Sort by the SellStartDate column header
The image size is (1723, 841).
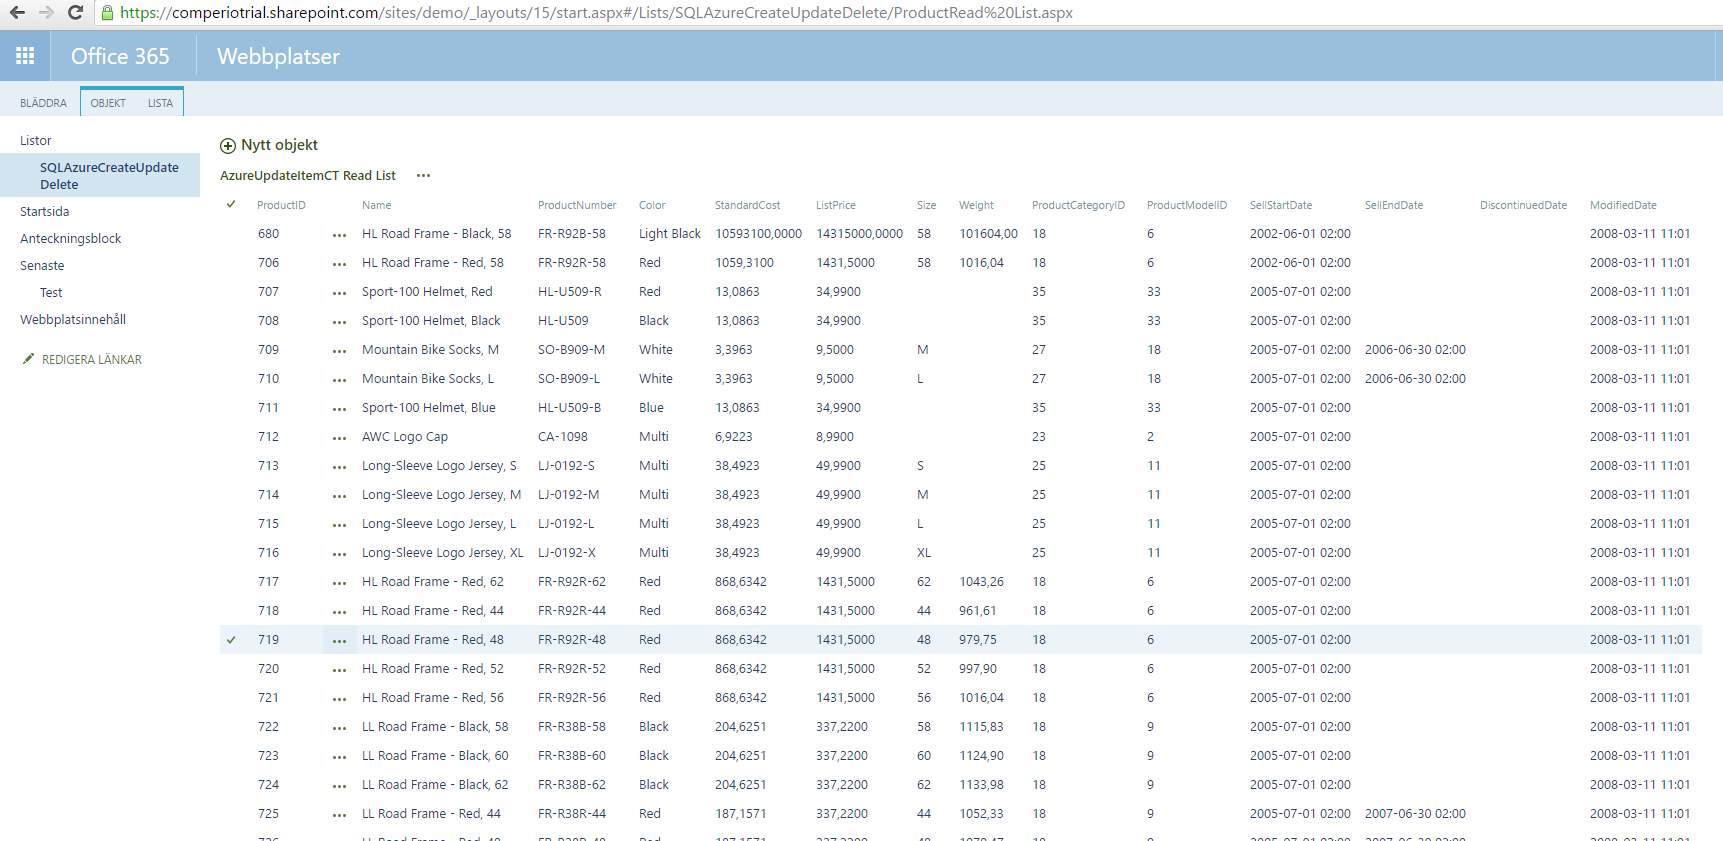[1281, 205]
